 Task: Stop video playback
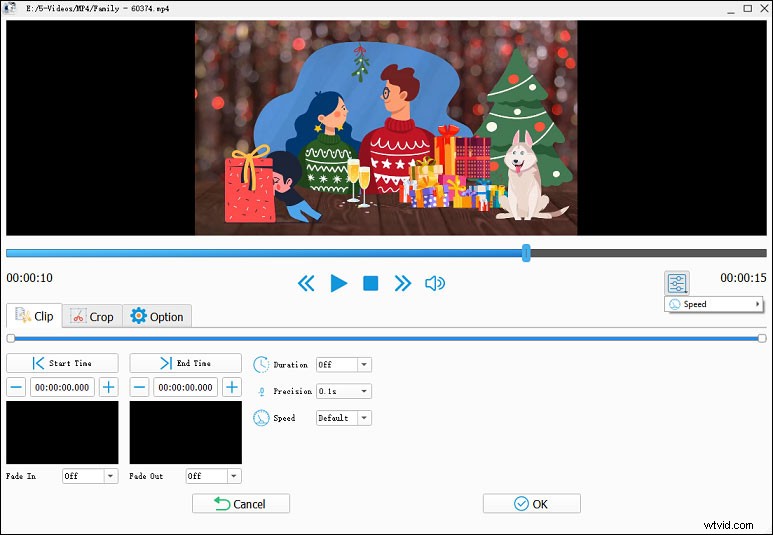pos(371,284)
